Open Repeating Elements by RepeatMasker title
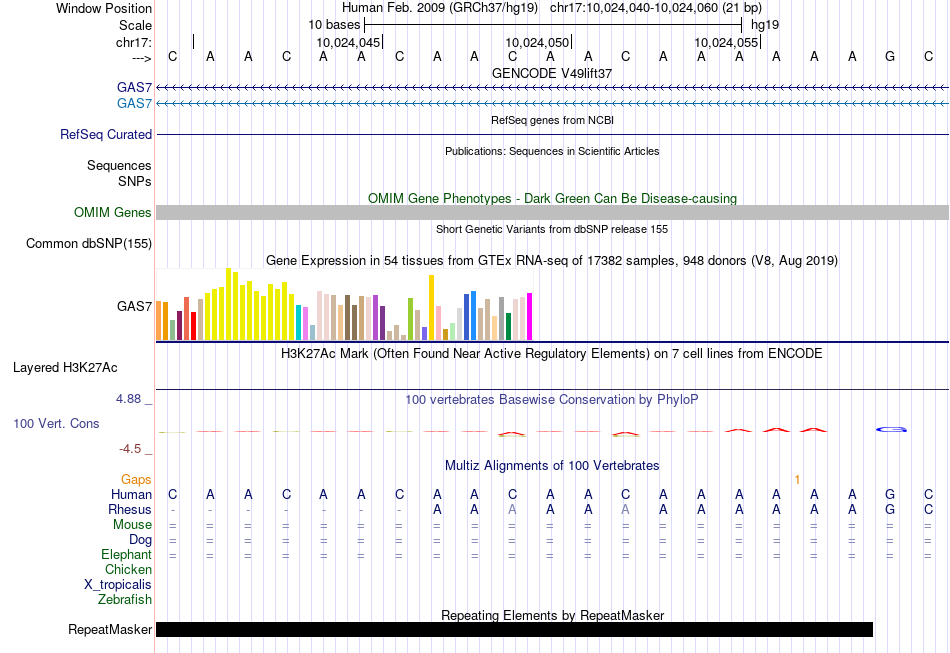Viewport: 950px width, 653px height. point(553,615)
